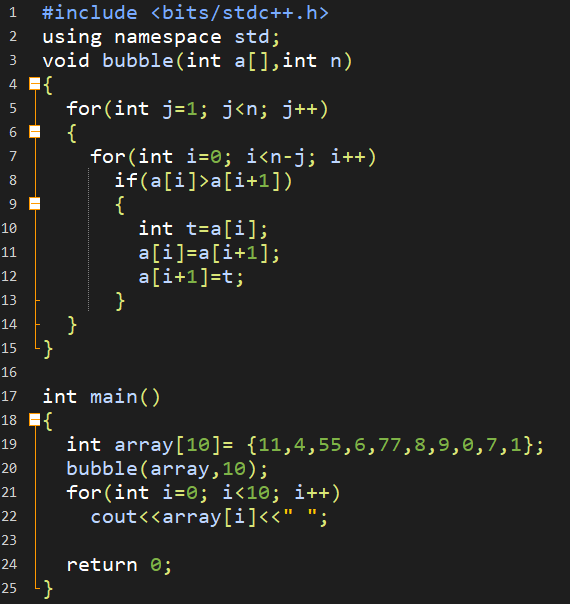Collapse the bubble function body fold marker
The image size is (570, 604).
click(x=35, y=84)
